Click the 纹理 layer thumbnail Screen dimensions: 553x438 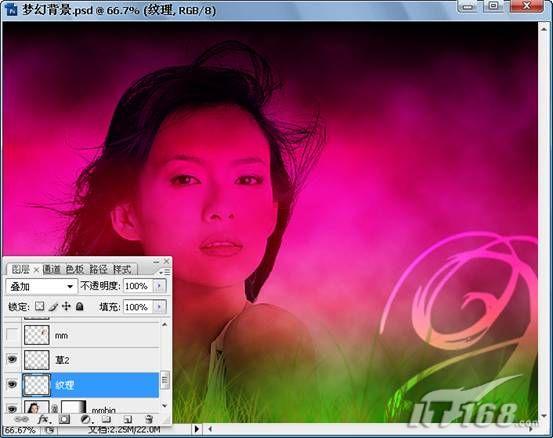tap(37, 384)
